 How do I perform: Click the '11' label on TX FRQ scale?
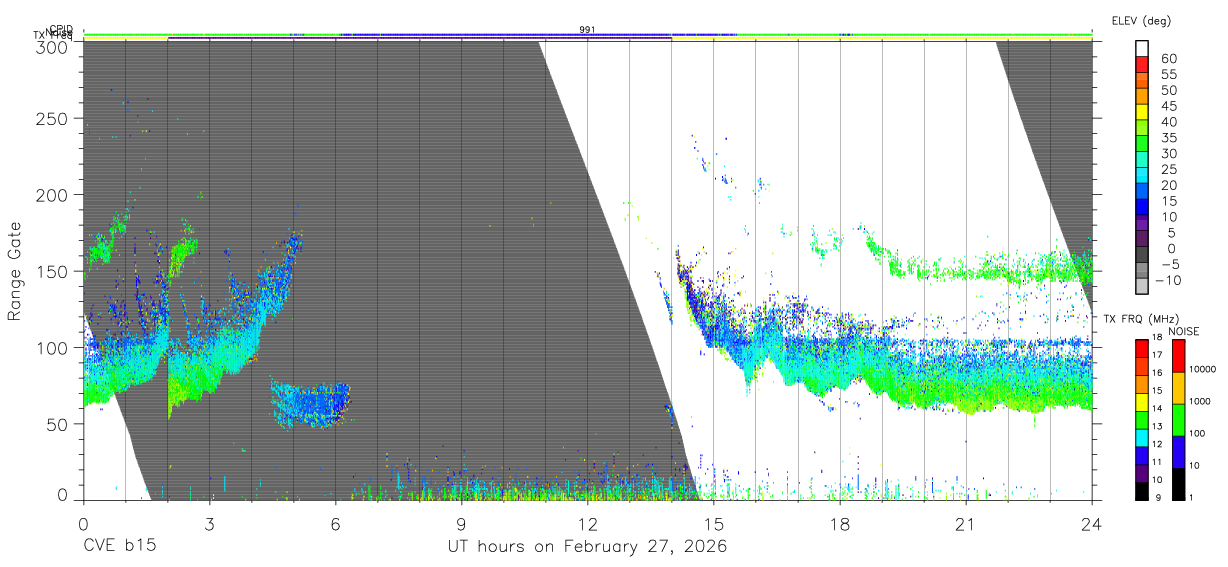click(1158, 463)
